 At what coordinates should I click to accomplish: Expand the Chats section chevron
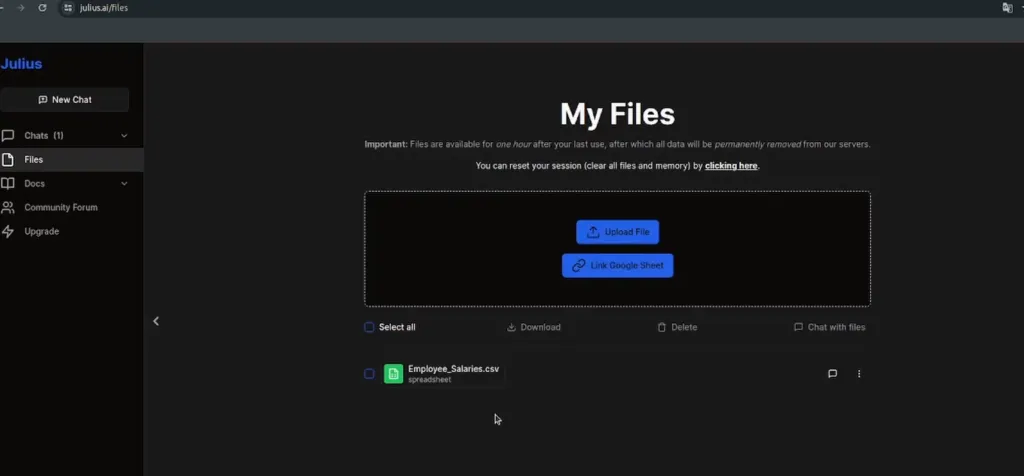124,136
